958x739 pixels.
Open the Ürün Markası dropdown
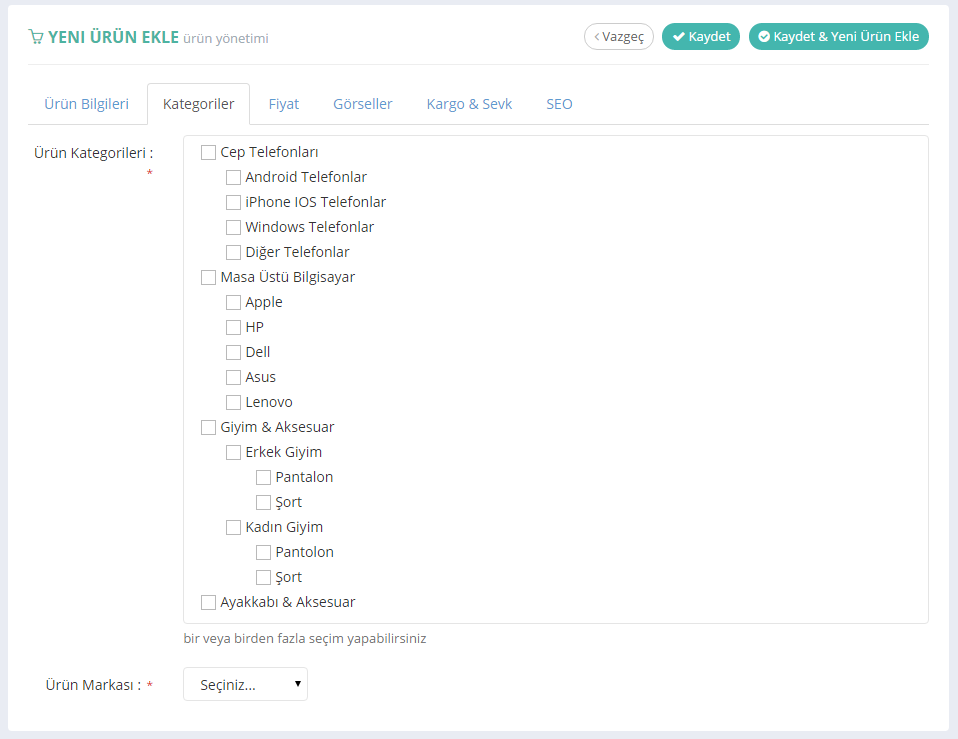[245, 685]
